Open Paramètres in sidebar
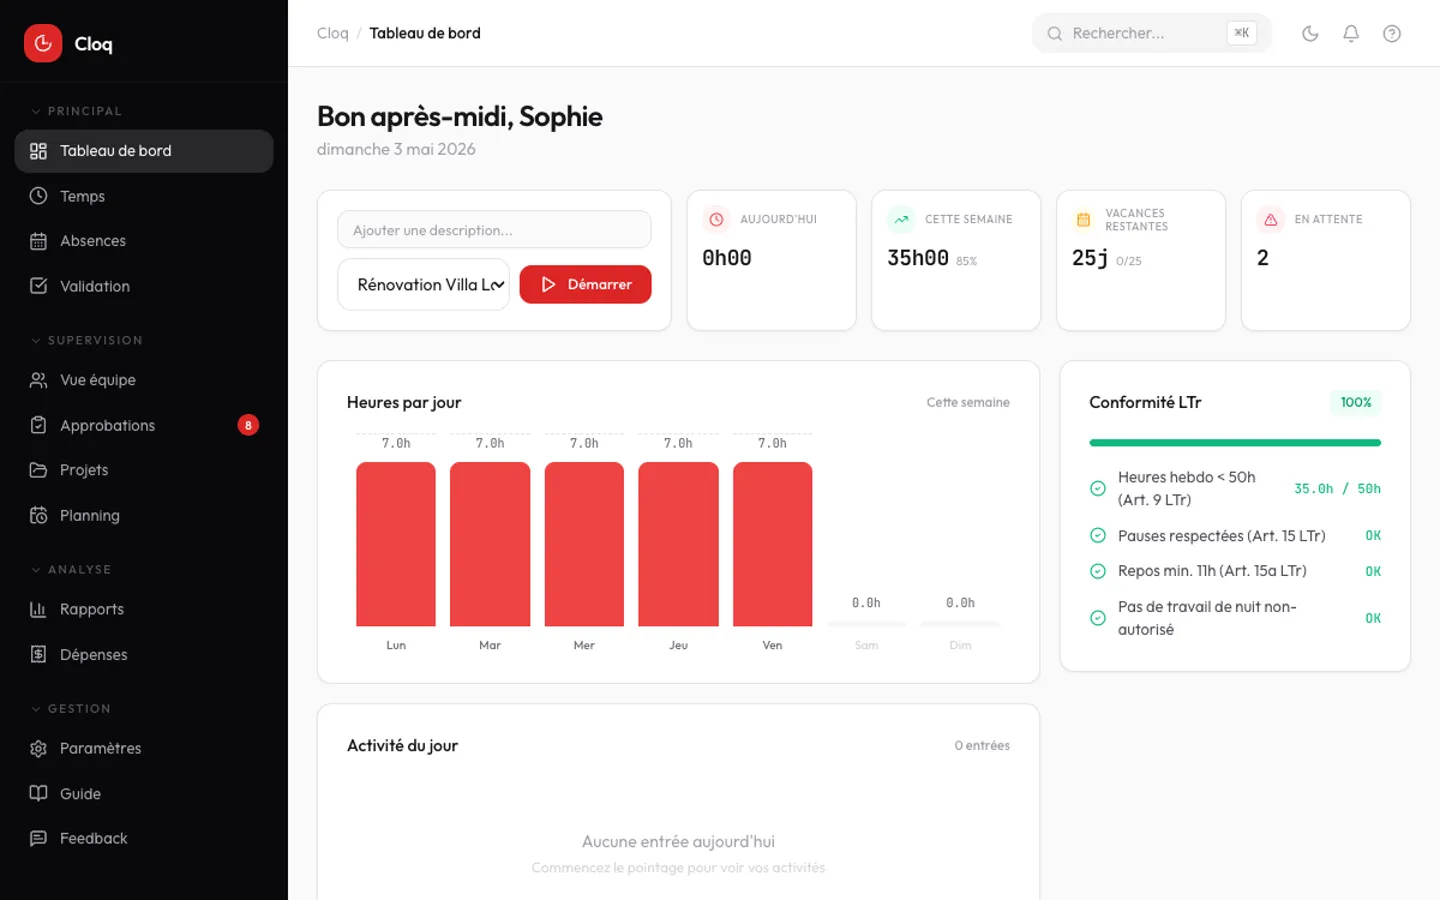 click(x=144, y=748)
